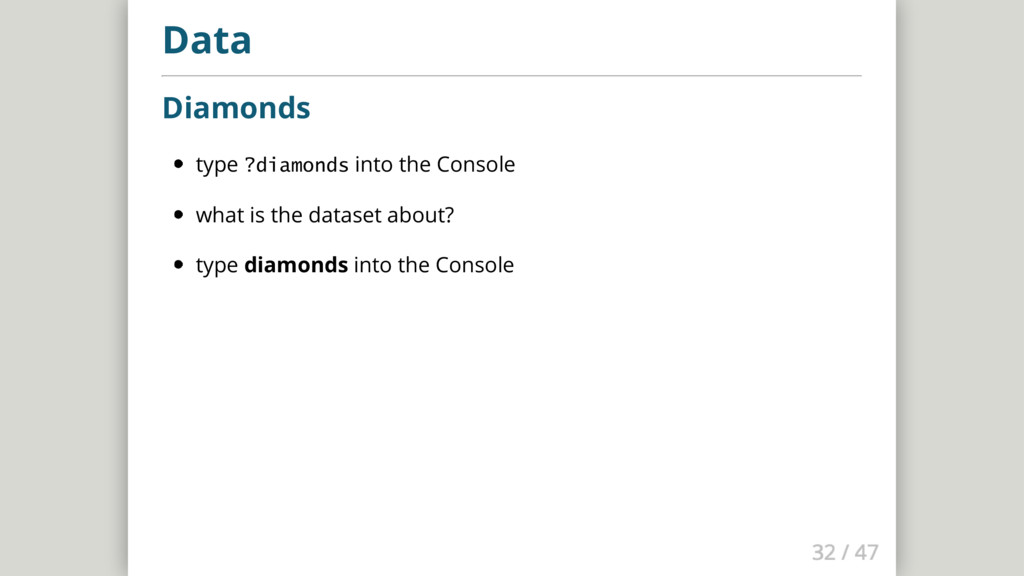This screenshot has height=576, width=1024.
Task: Click the horizontal rule under the title
Action: point(511,76)
